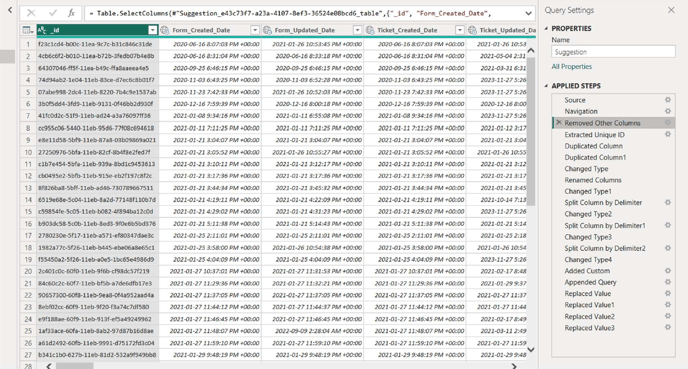The height and width of the screenshot is (369, 688).
Task: Open Form_Created_Date filter dropdown
Action: 254,30
